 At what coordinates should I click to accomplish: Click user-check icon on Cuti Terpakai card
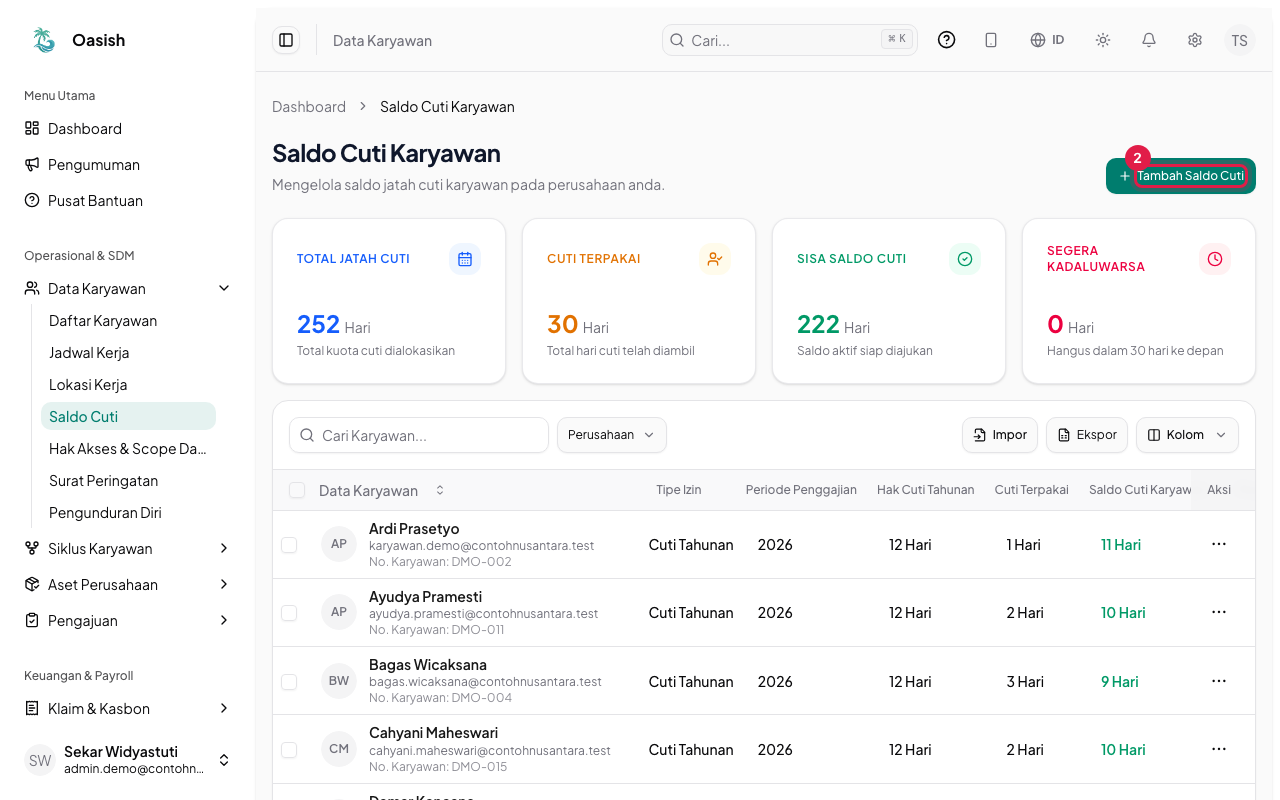(x=715, y=259)
